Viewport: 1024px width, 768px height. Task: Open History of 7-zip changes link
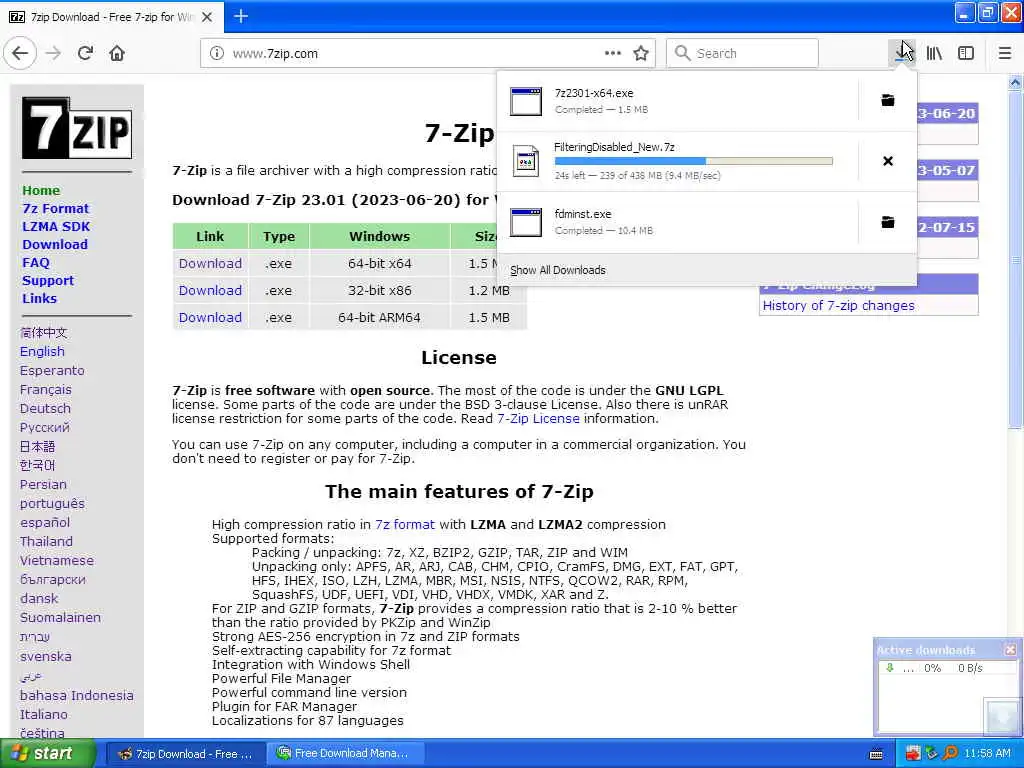[839, 306]
